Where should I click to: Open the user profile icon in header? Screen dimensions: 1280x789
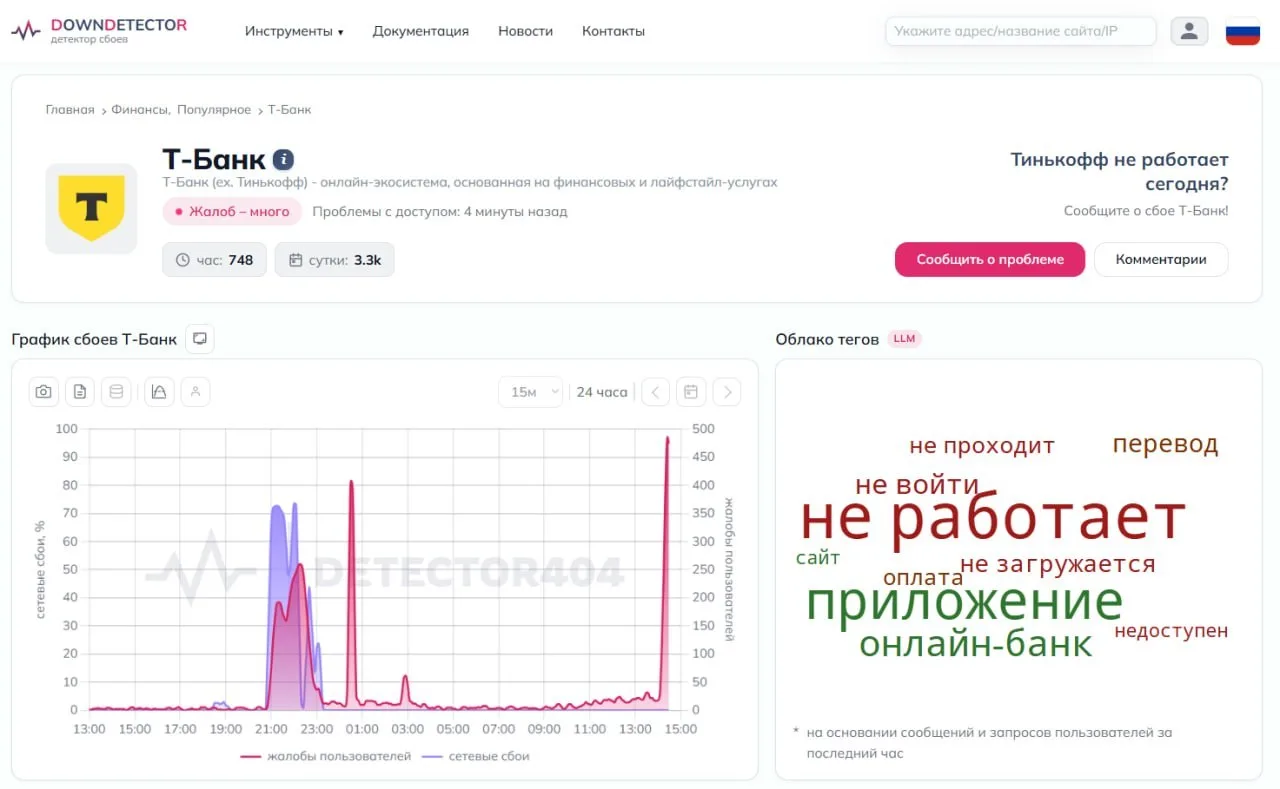(1189, 31)
